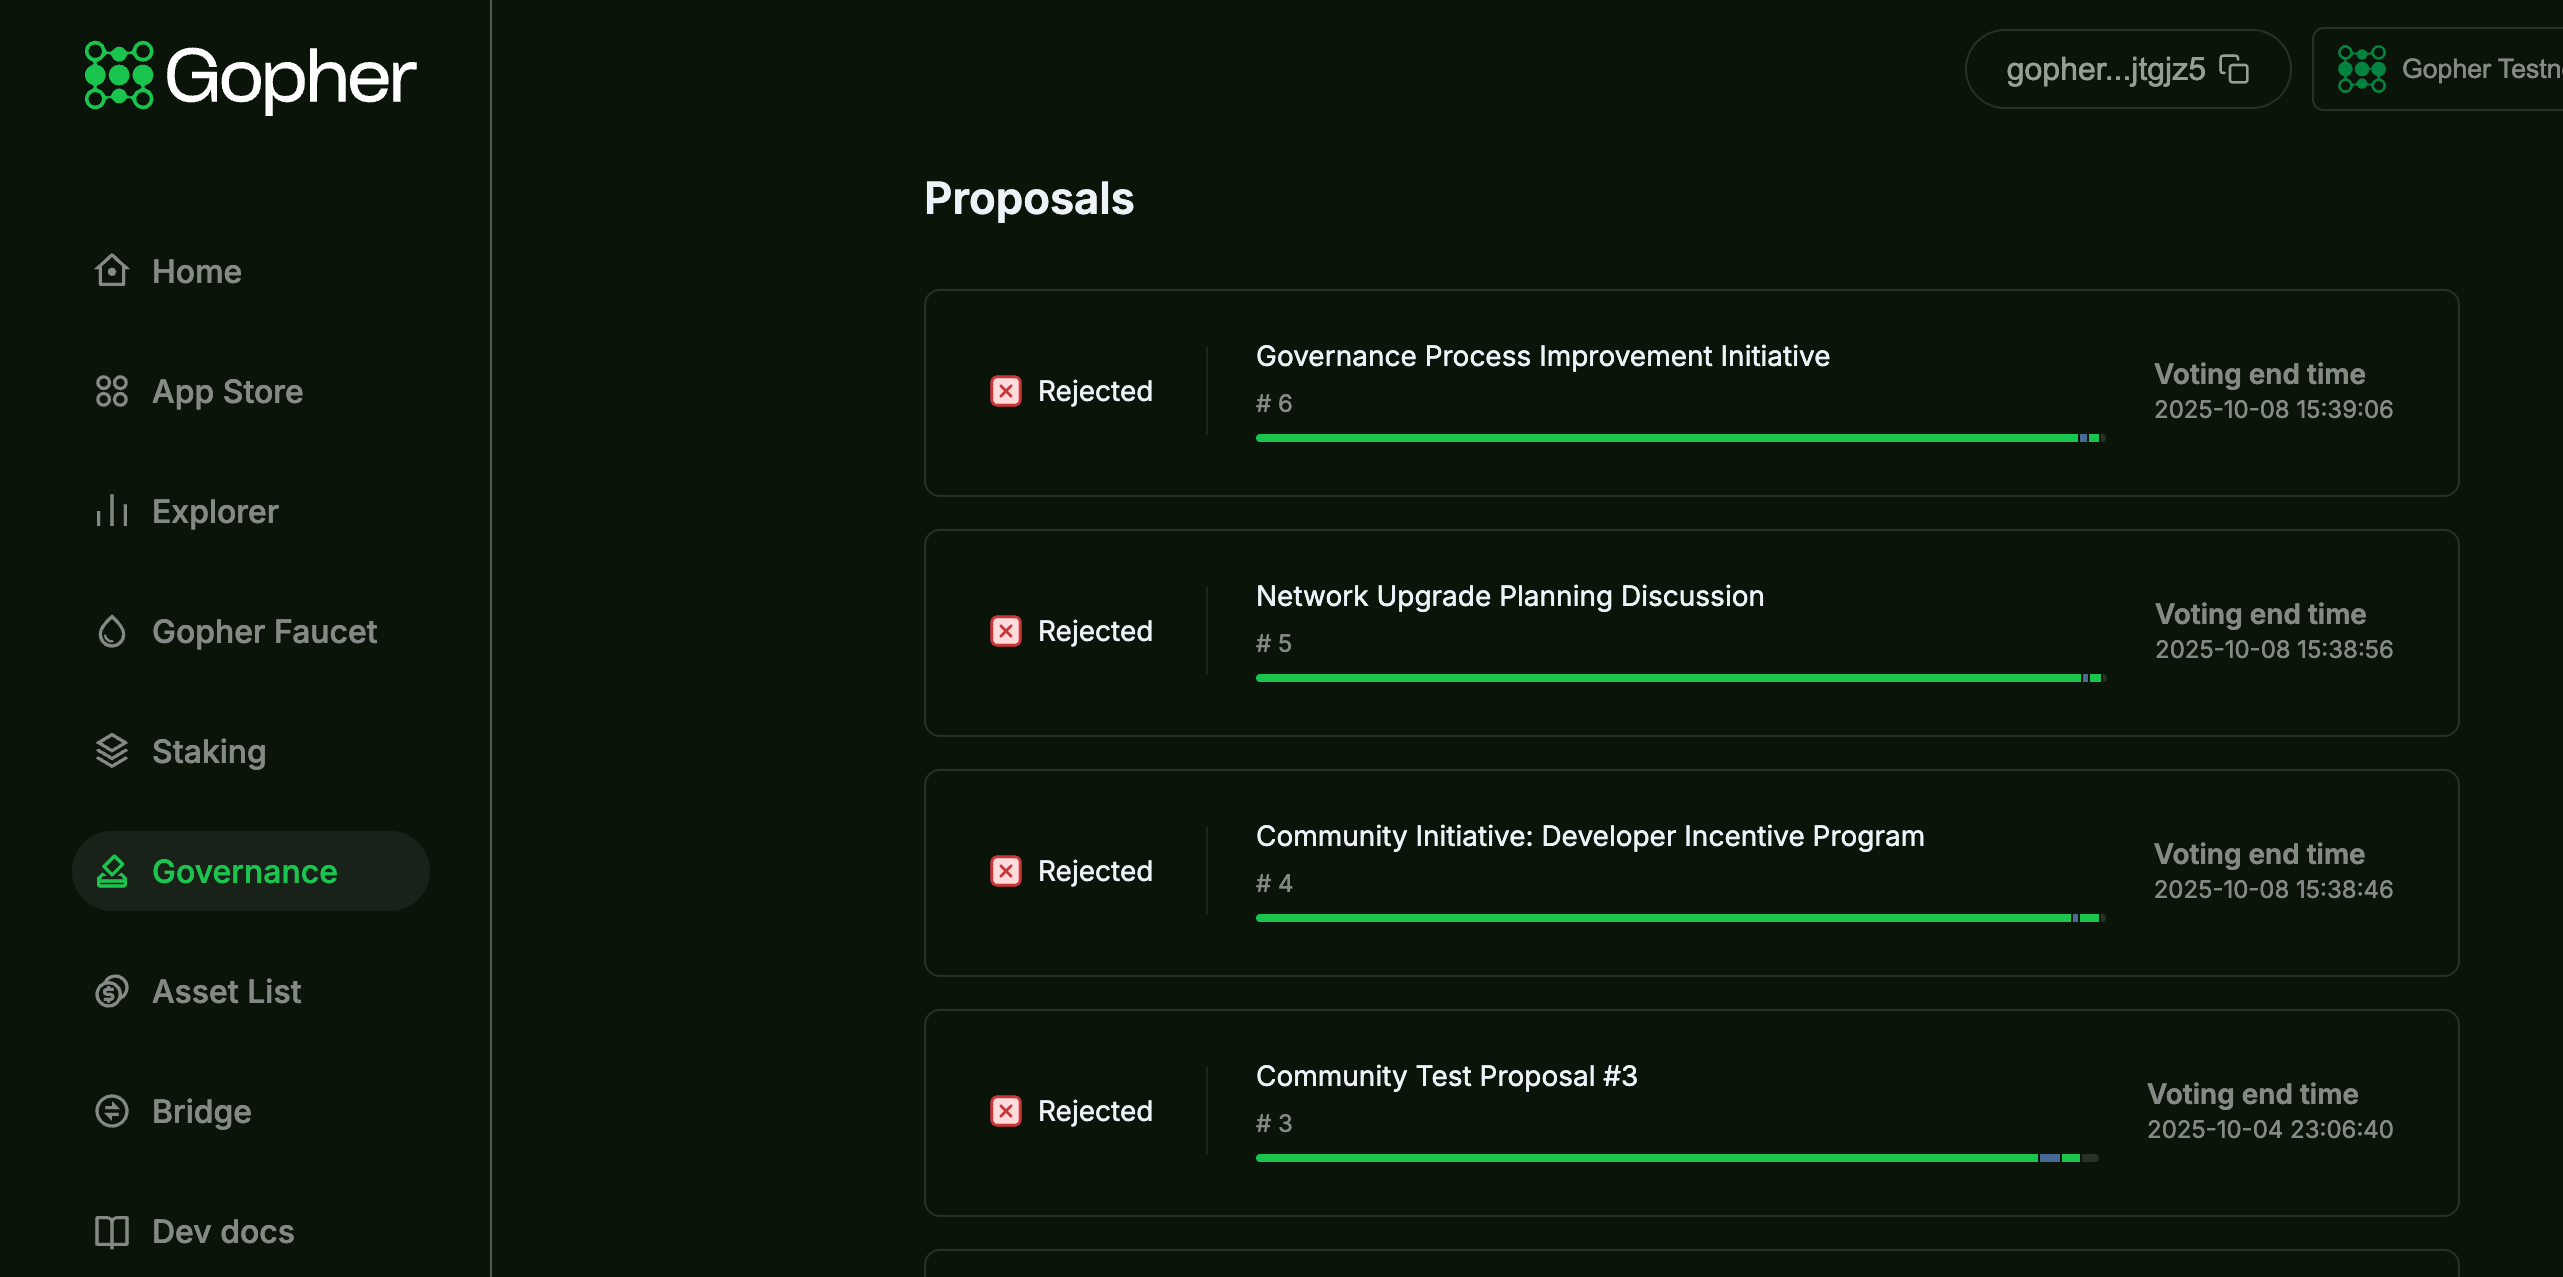Click the Dev docs book icon
Viewport: 2563px width, 1277px height.
coord(112,1231)
